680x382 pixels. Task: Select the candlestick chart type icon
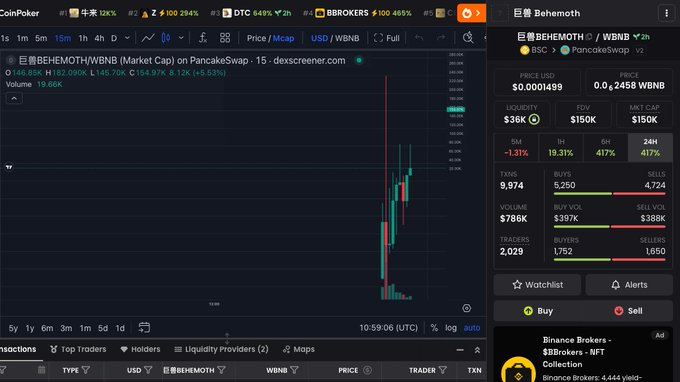click(166, 38)
